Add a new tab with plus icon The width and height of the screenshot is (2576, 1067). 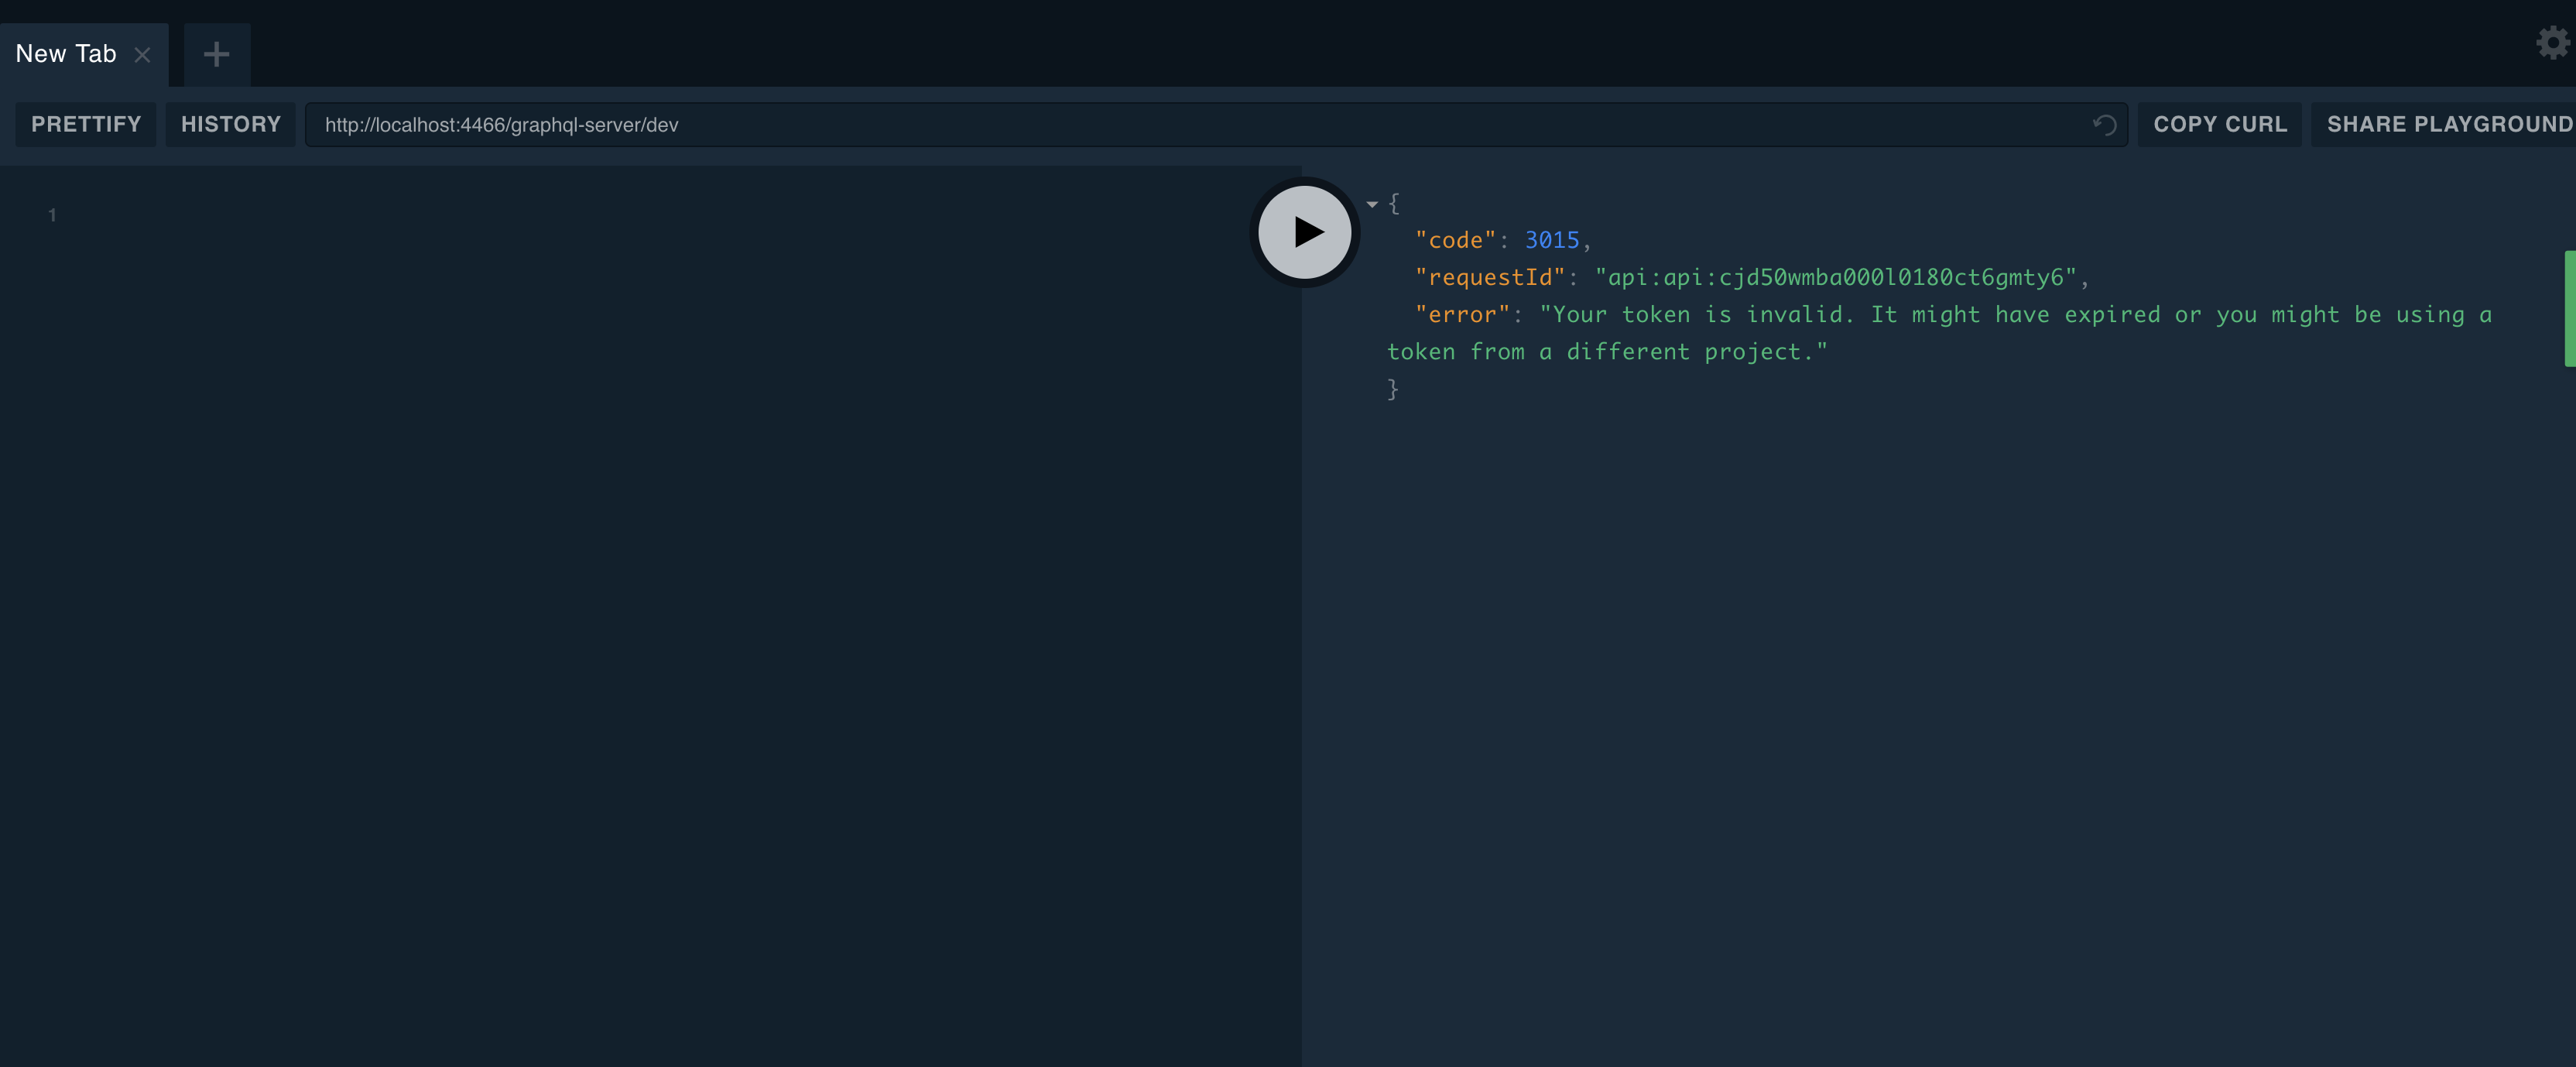(216, 54)
